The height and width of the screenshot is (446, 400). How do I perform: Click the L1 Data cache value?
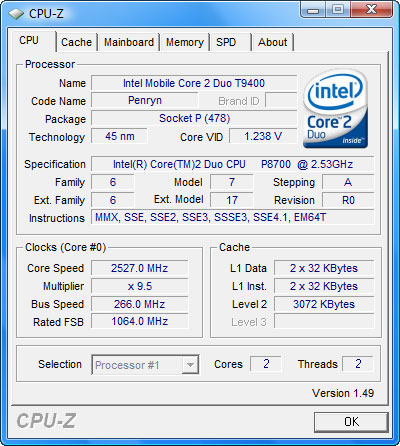click(x=324, y=268)
